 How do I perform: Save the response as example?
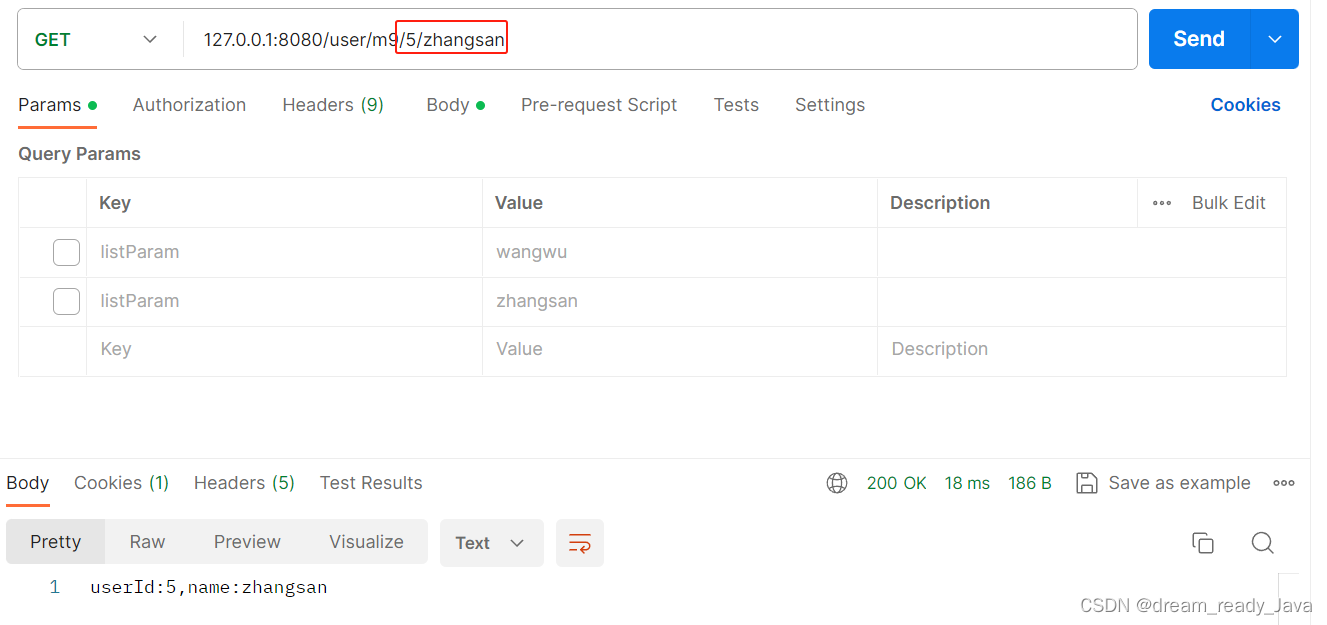coord(1163,483)
